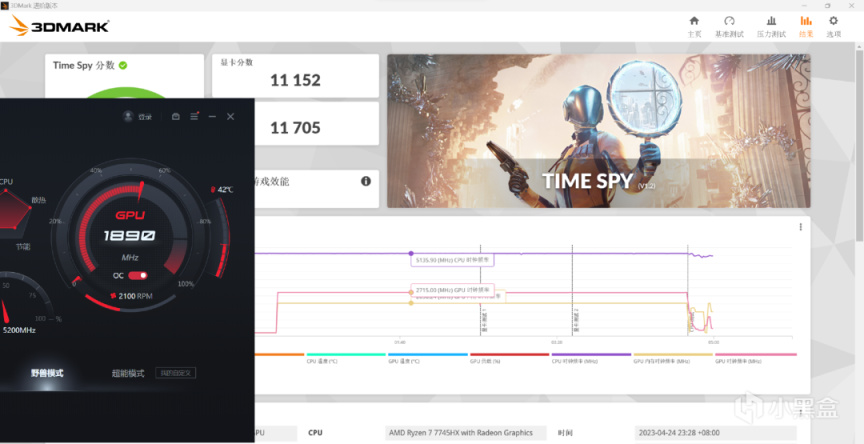This screenshot has height=444, width=864.
Task: Switch to 超能模式 mode
Action: [x=128, y=373]
